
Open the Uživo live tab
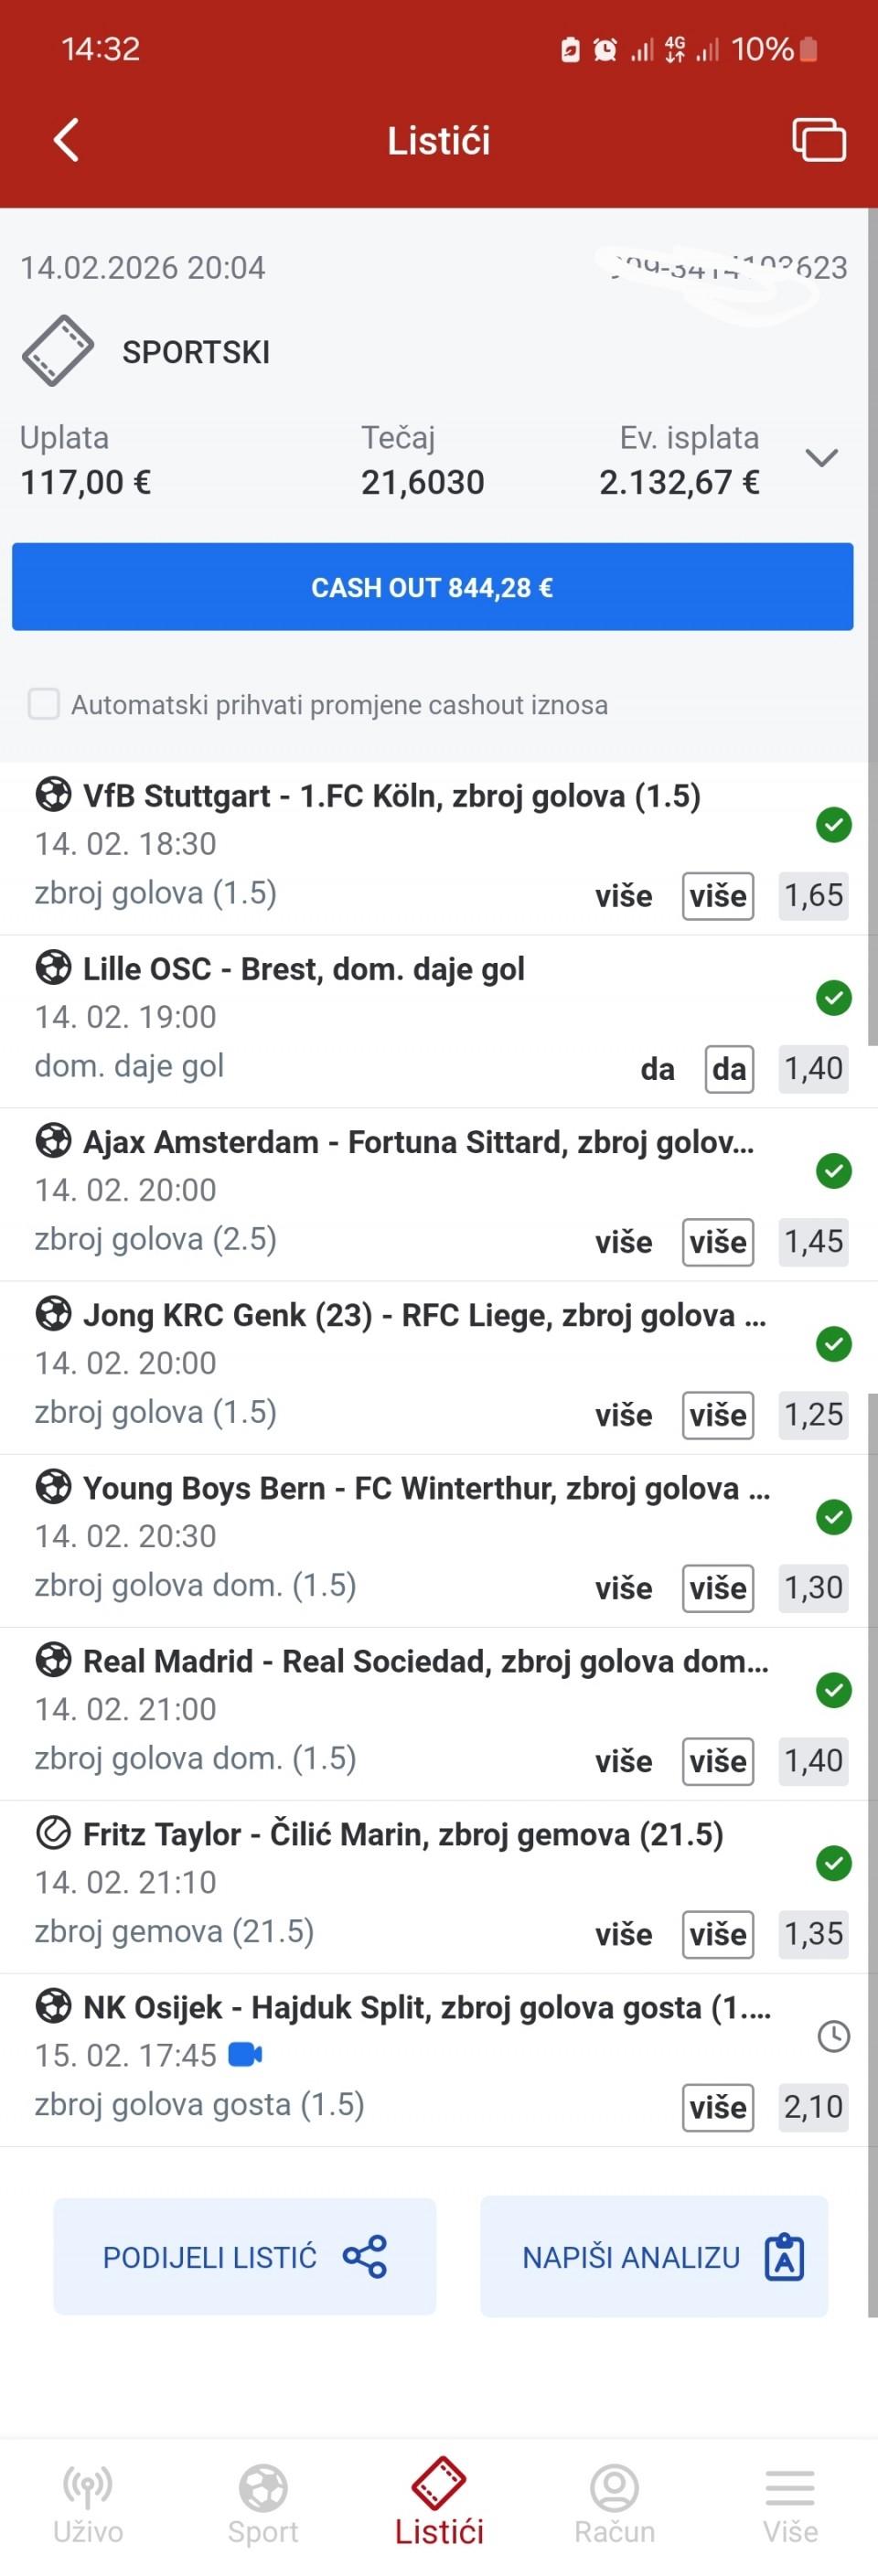pos(88,2503)
